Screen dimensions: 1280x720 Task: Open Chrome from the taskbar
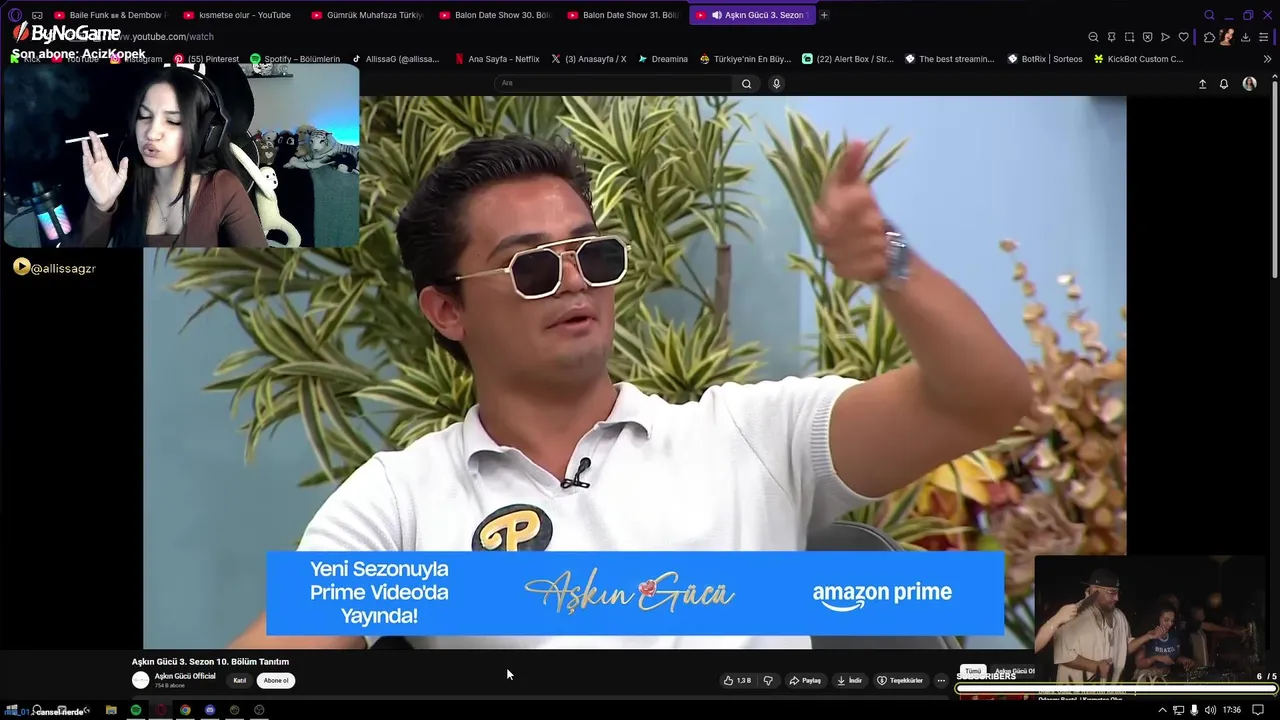click(x=185, y=710)
